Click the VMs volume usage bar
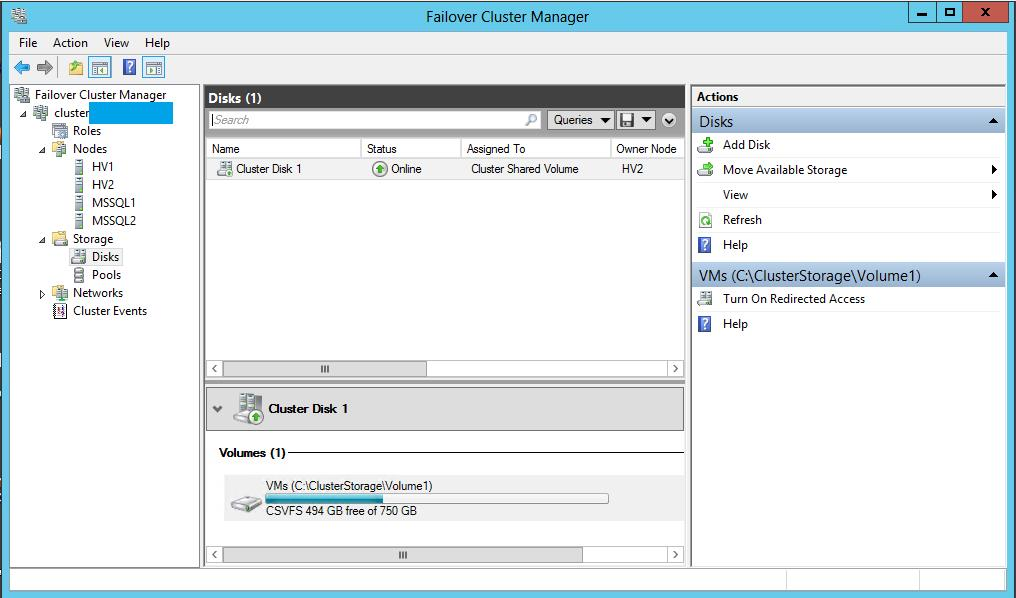Image resolution: width=1016 pixels, height=598 pixels. click(x=436, y=498)
